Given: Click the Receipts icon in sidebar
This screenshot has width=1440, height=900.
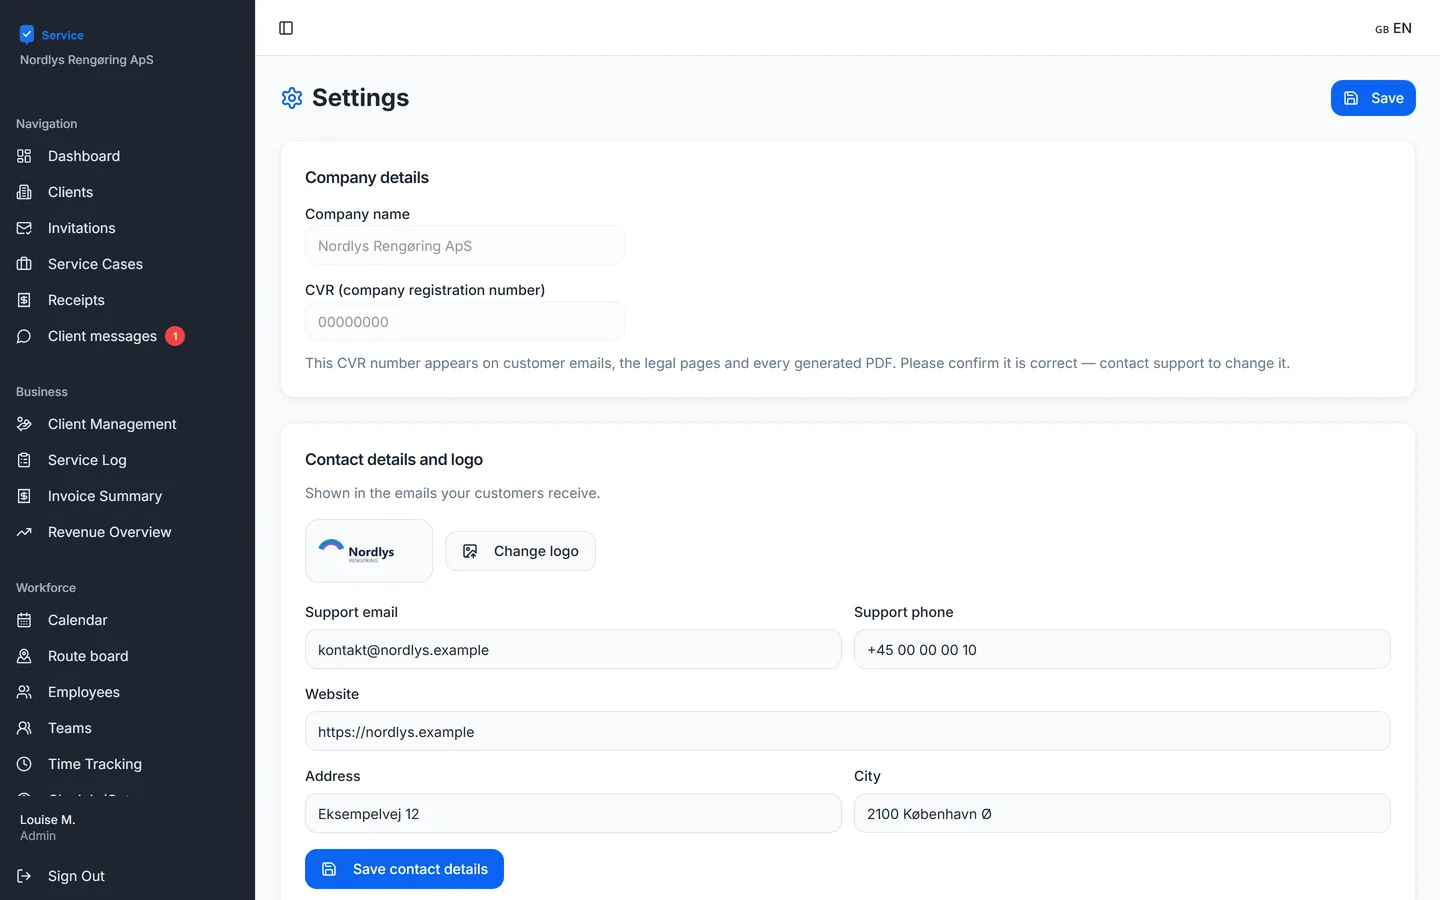Looking at the screenshot, I should pos(24,300).
